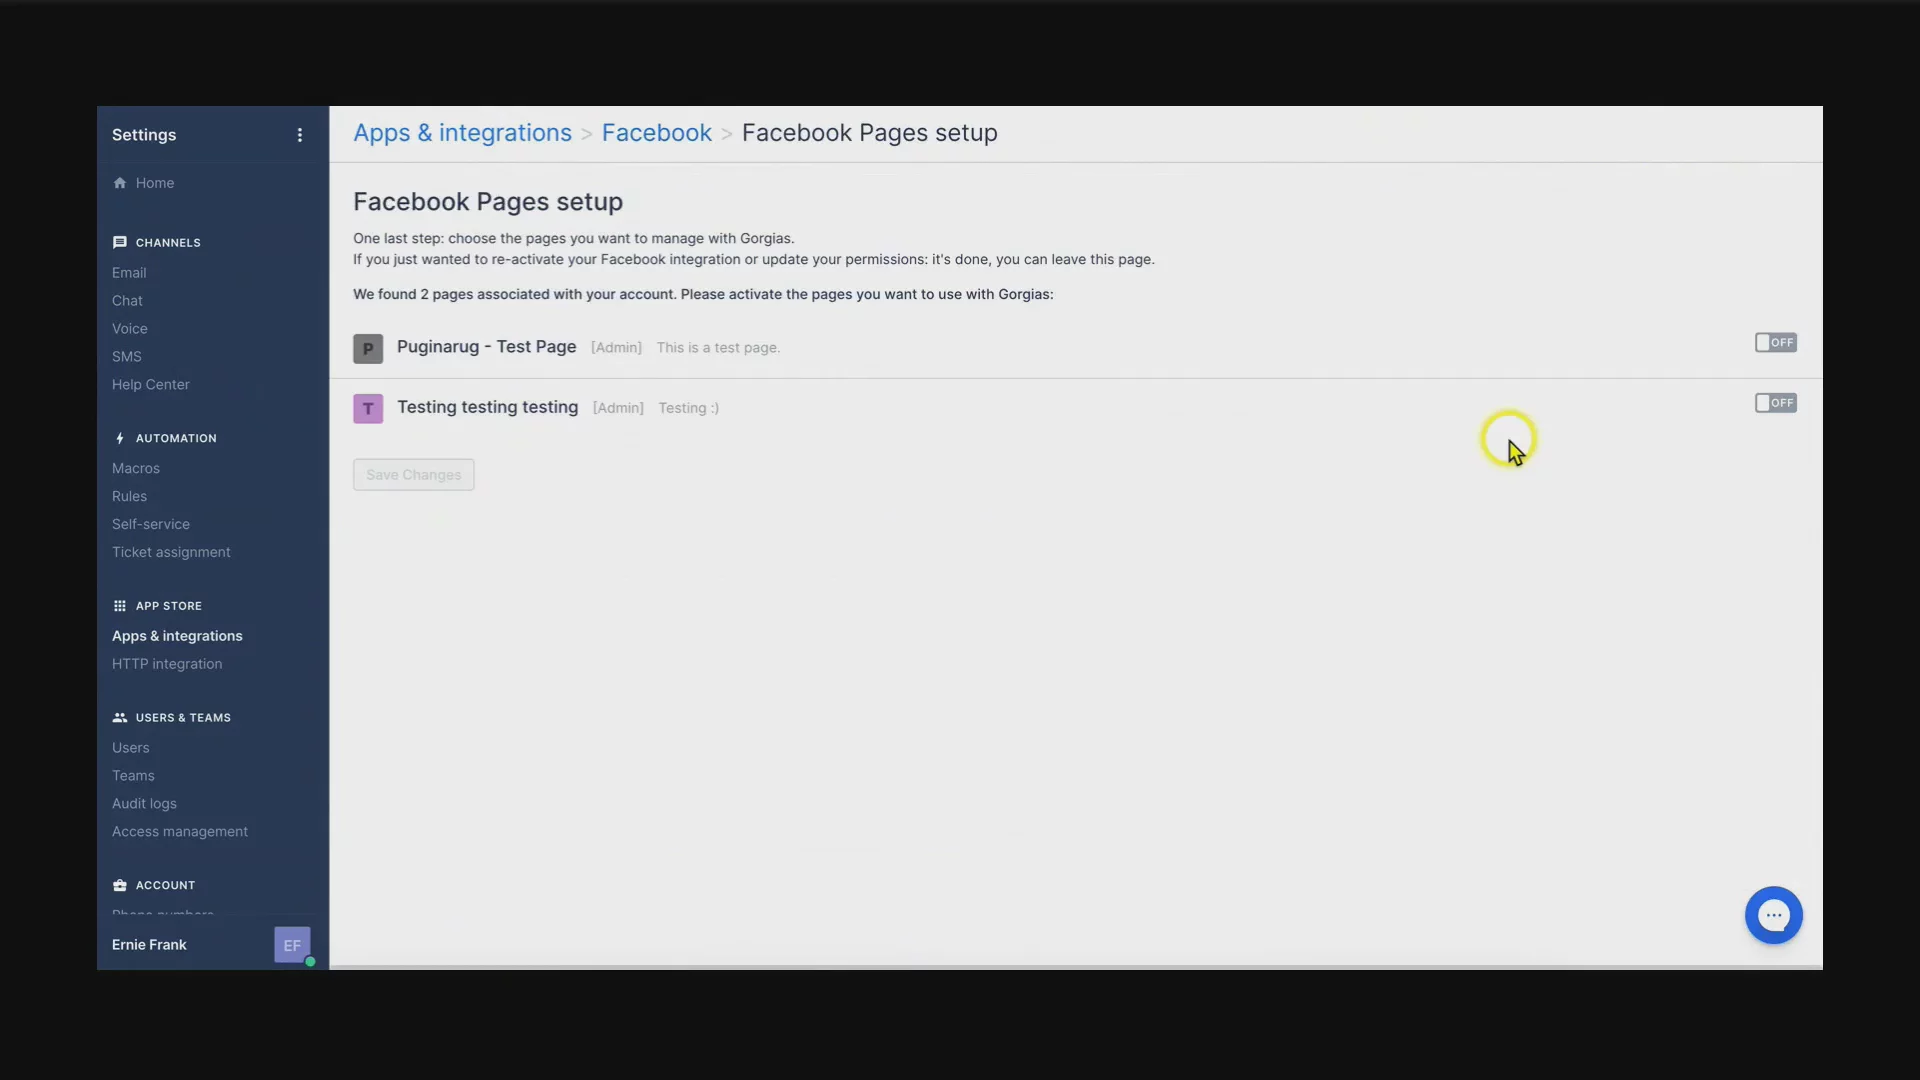Viewport: 1920px width, 1080px height.
Task: Click the App Store grid icon
Action: pos(120,606)
